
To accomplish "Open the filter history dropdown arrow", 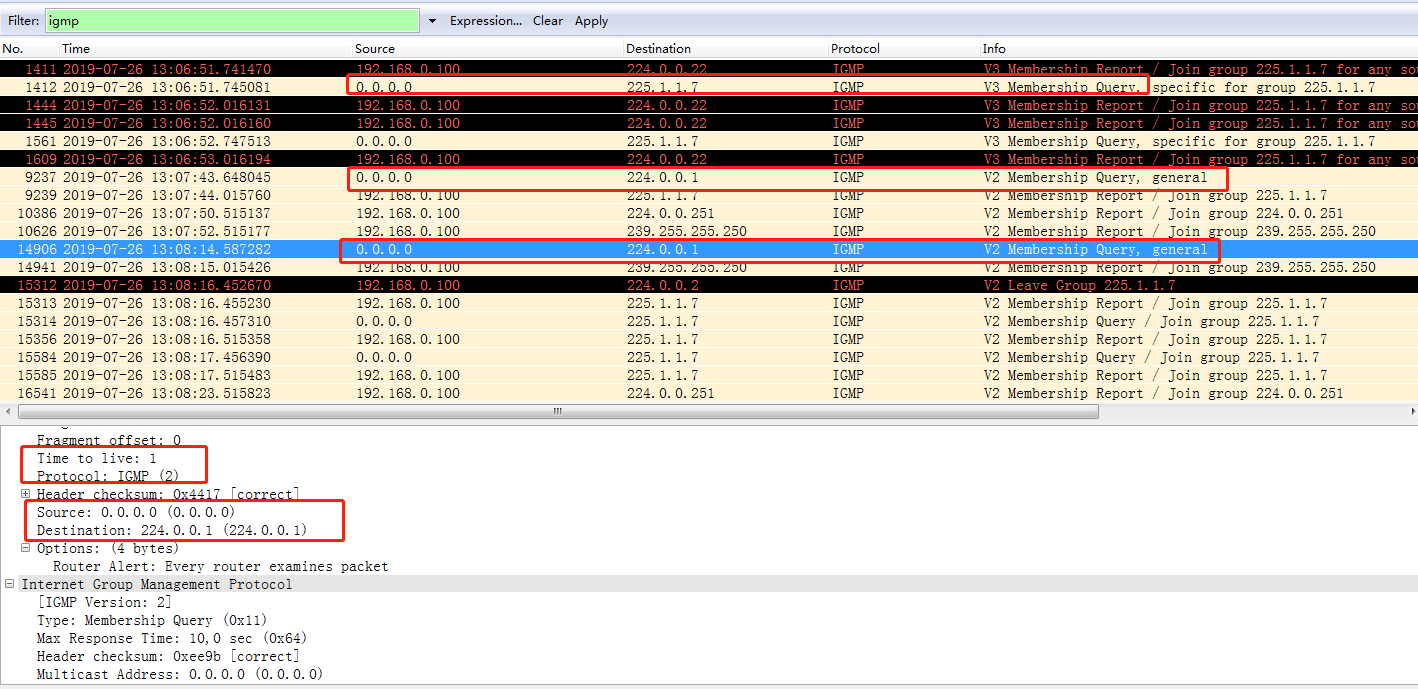I will point(432,20).
